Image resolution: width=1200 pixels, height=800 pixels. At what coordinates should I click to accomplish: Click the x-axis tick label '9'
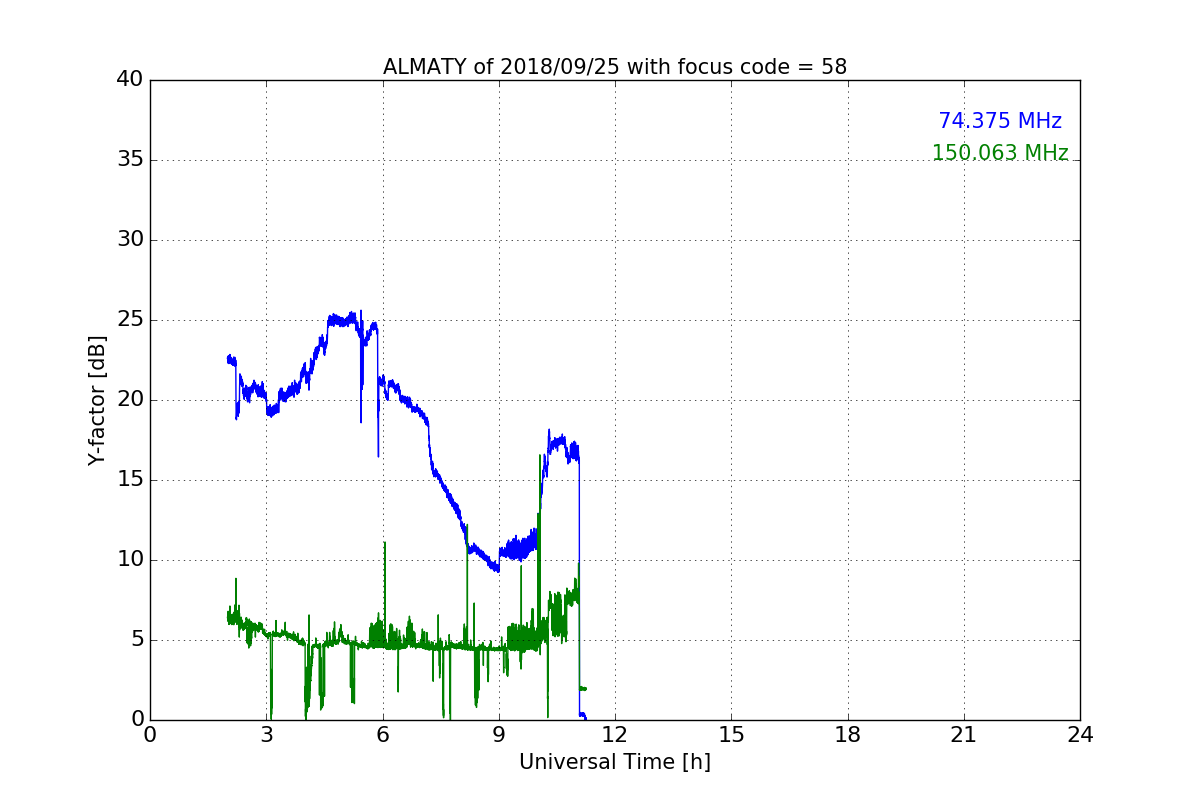pyautogui.click(x=499, y=735)
